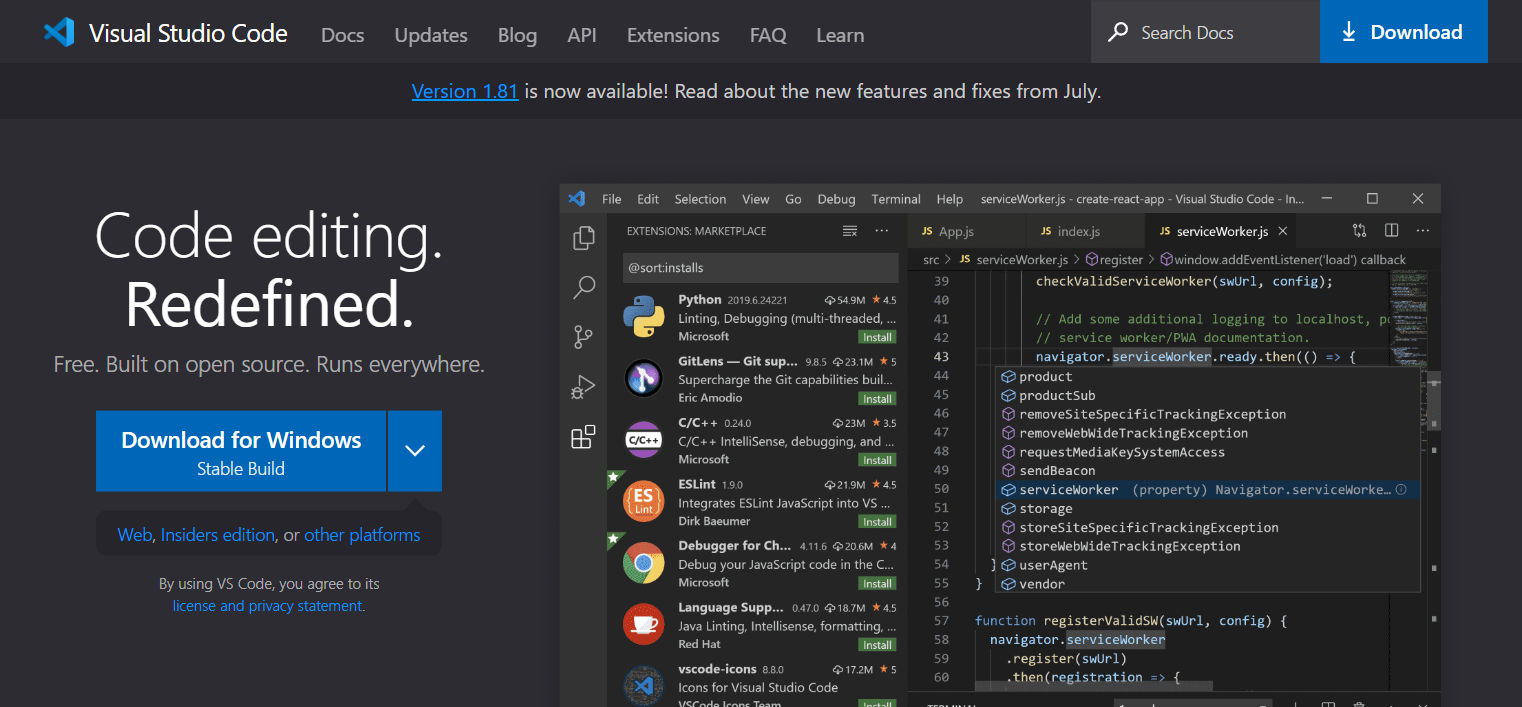
Task: Switch to the index.js editor tab
Action: pos(1077,231)
